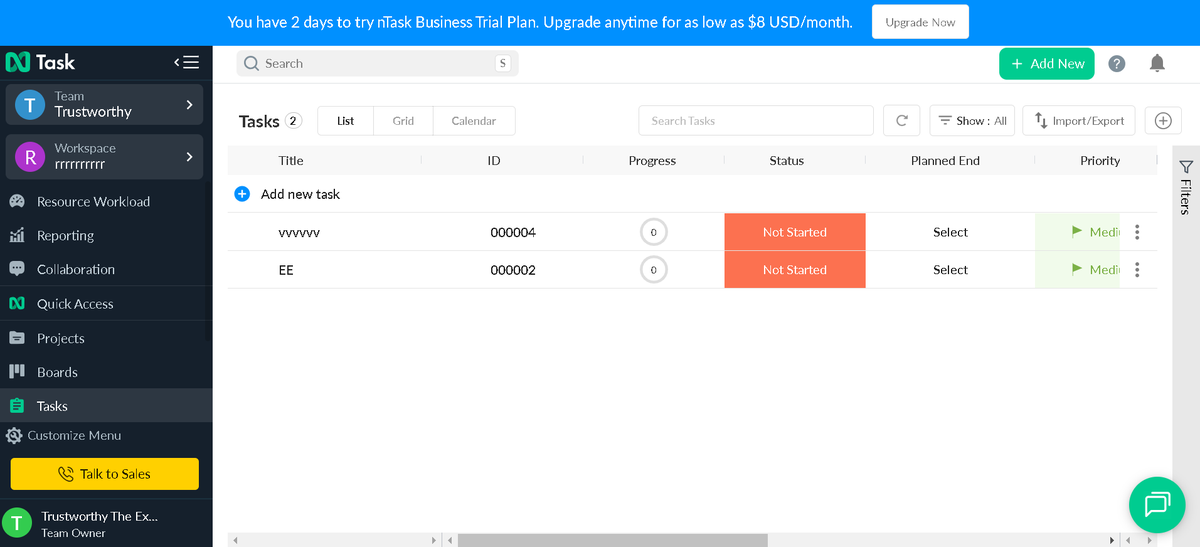Select planned end date for vvvvvv

pyautogui.click(x=950, y=232)
